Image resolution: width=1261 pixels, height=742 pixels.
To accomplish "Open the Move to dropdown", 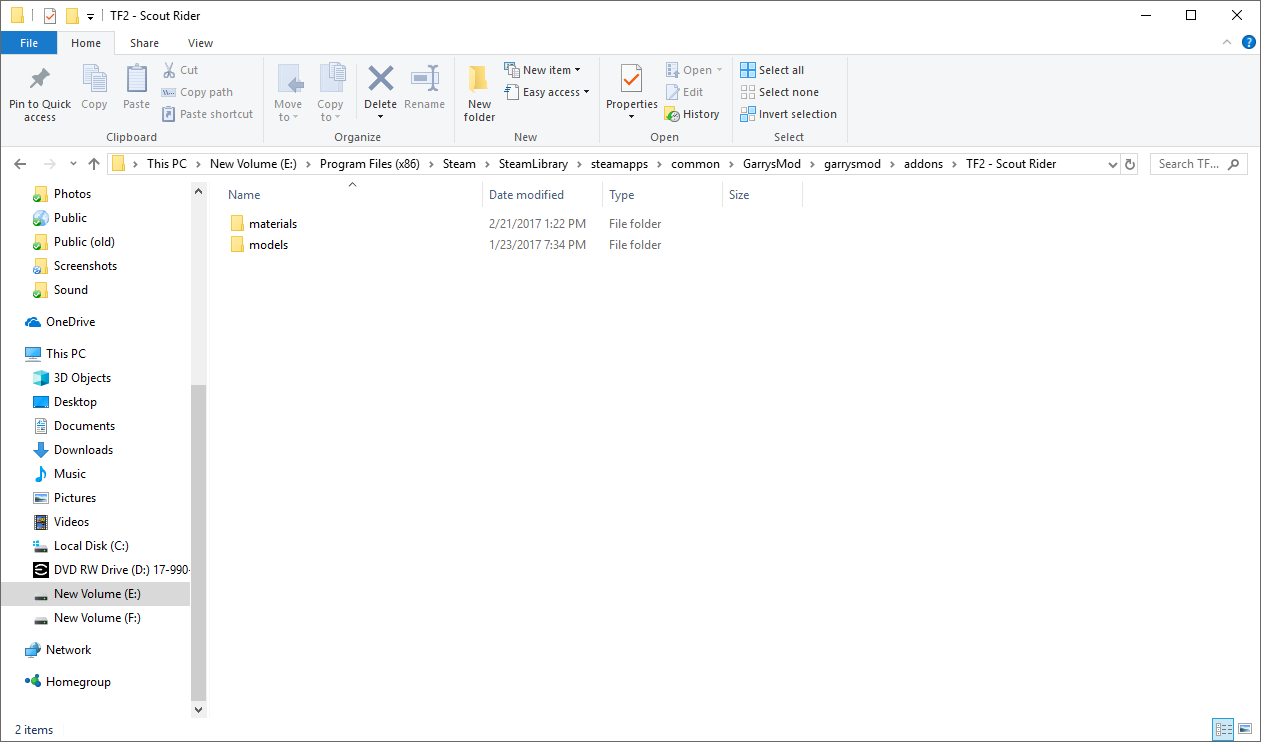I will (x=288, y=110).
